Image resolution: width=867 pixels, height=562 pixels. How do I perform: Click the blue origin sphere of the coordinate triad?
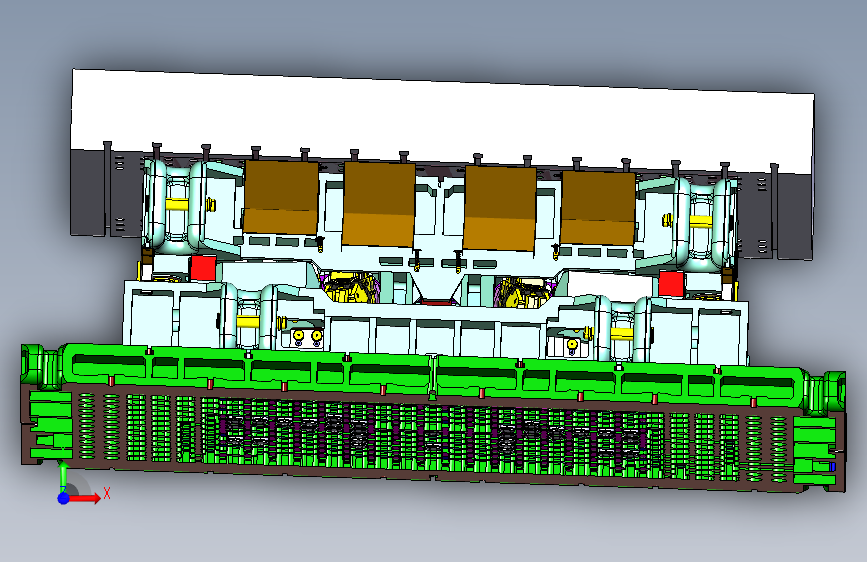pos(64,498)
